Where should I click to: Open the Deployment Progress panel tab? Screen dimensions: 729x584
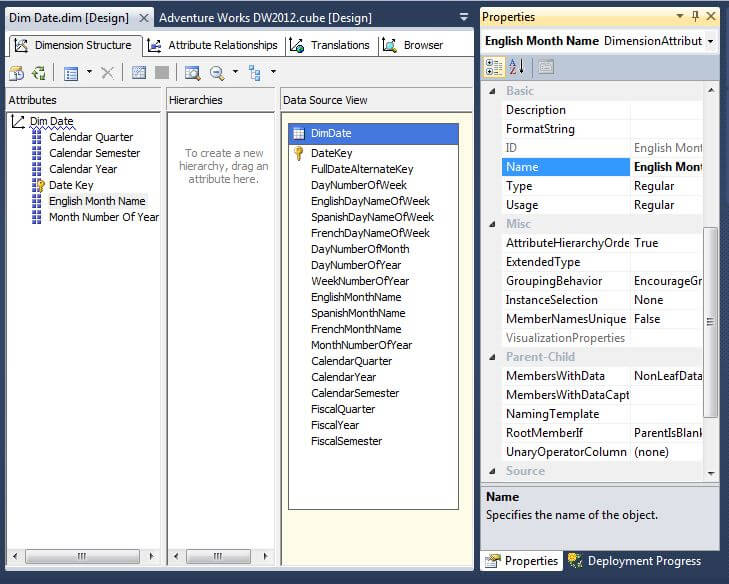(635, 561)
